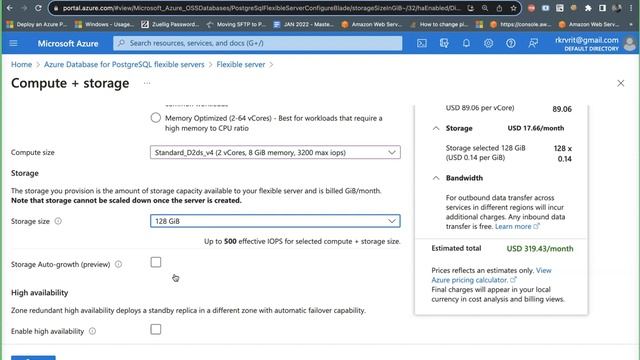The height and width of the screenshot is (360, 640).
Task: Open the account avatar for rkrvrit@gmail.com
Action: coord(630,44)
